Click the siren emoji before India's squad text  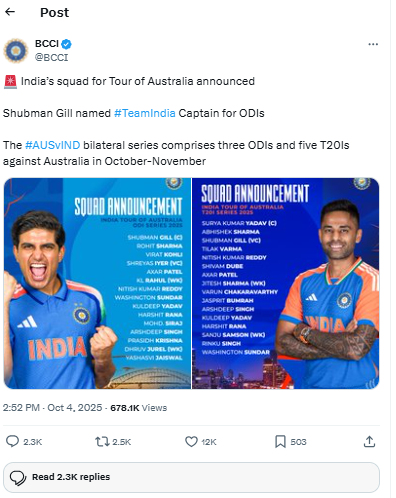point(10,82)
